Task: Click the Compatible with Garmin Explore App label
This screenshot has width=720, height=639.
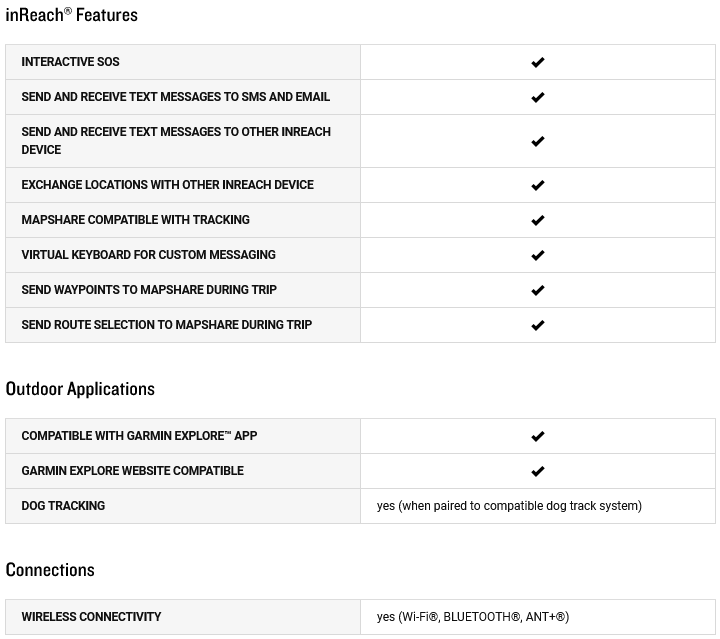Action: (x=139, y=436)
